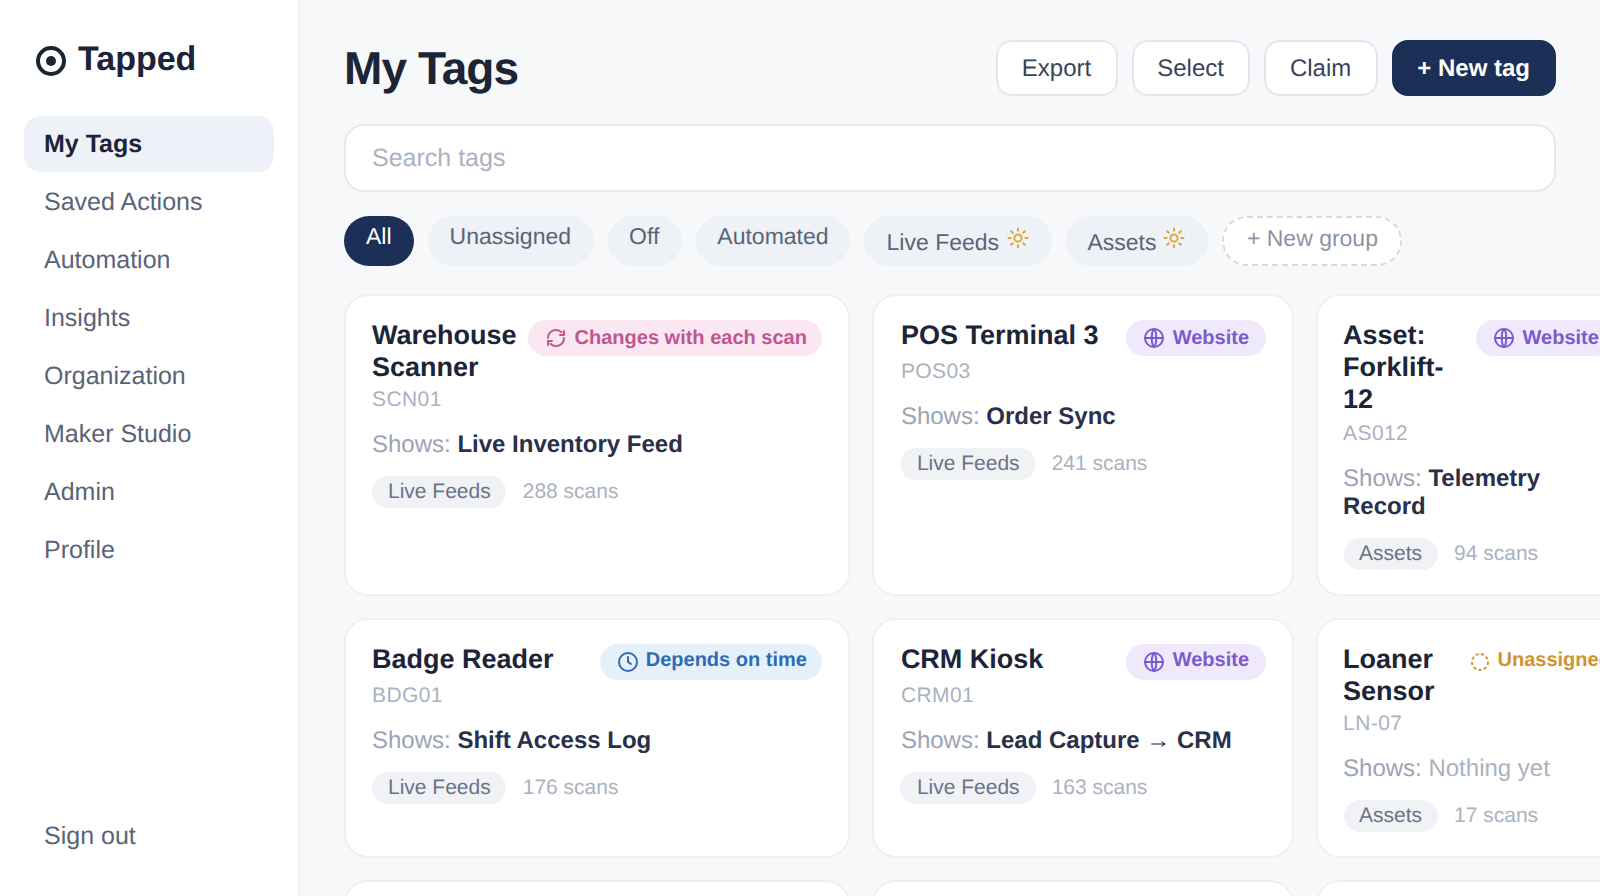
Task: Click Website badge on CRM Kiosk
Action: pyautogui.click(x=1196, y=662)
